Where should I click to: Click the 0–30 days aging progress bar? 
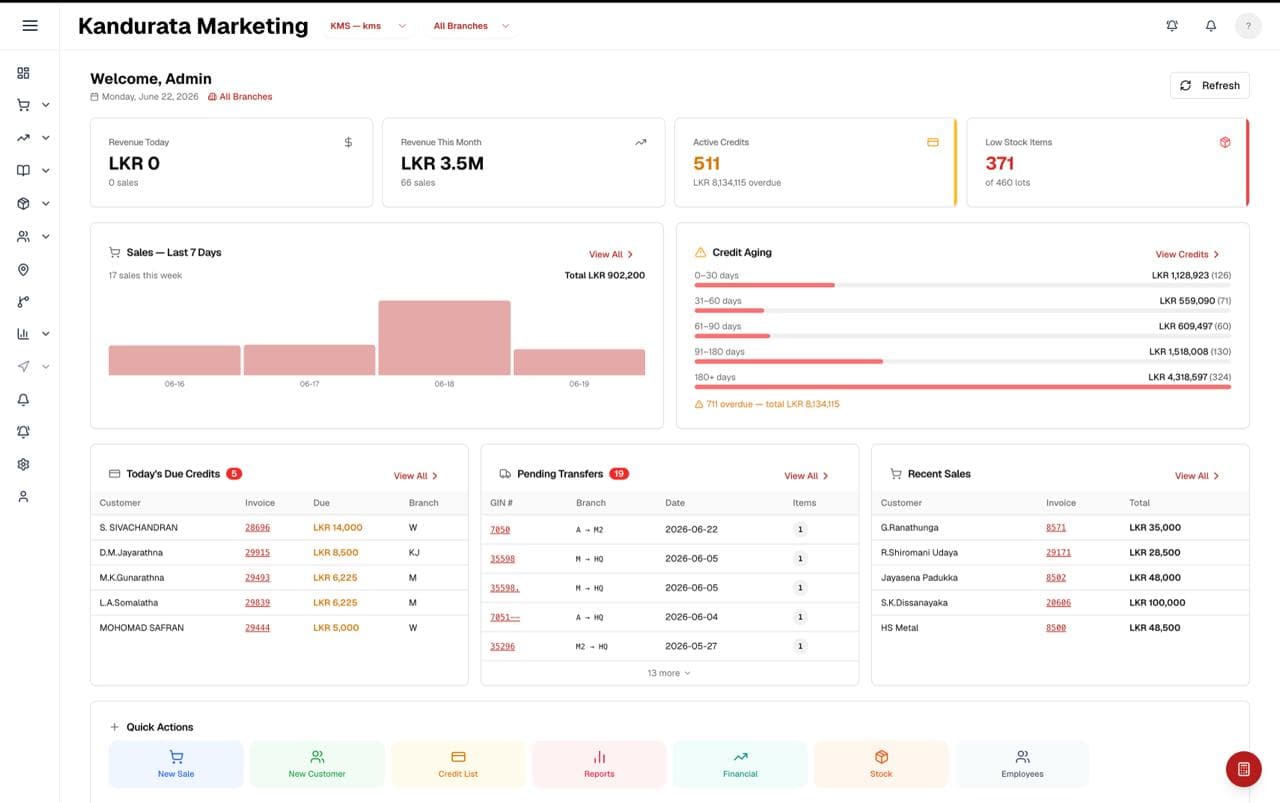(962, 285)
